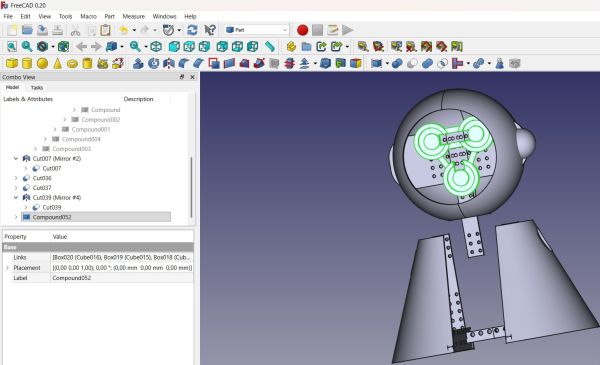The image size is (600, 365).
Task: Select Cut036 in the model tree
Action: click(42, 178)
